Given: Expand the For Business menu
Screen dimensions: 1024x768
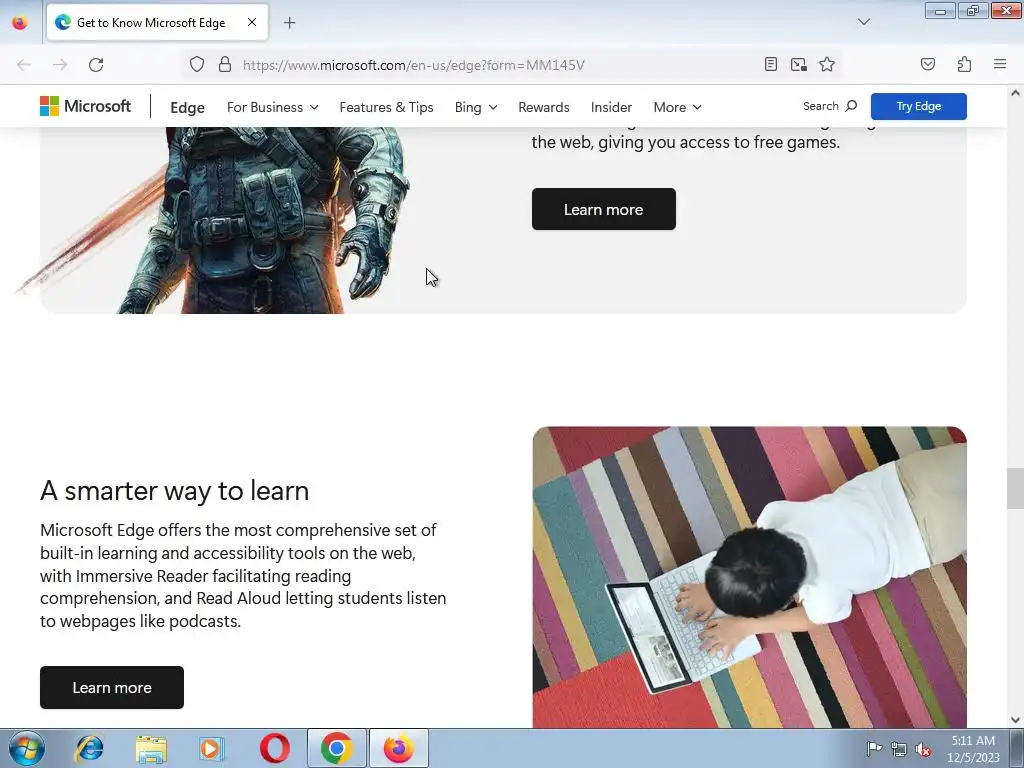Looking at the screenshot, I should [272, 107].
